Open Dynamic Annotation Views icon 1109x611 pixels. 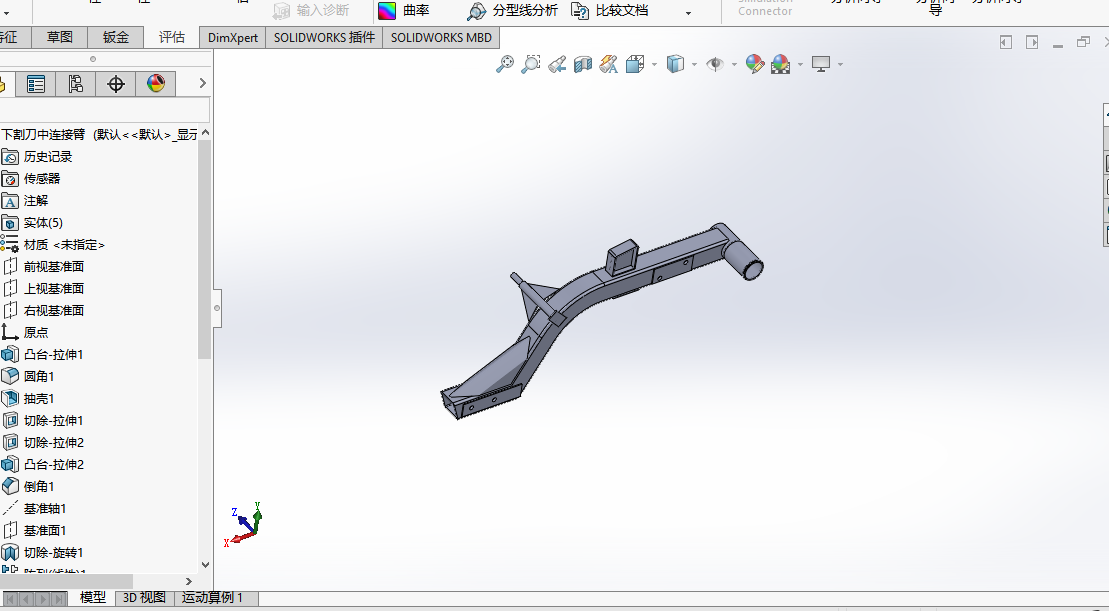pyautogui.click(x=608, y=64)
